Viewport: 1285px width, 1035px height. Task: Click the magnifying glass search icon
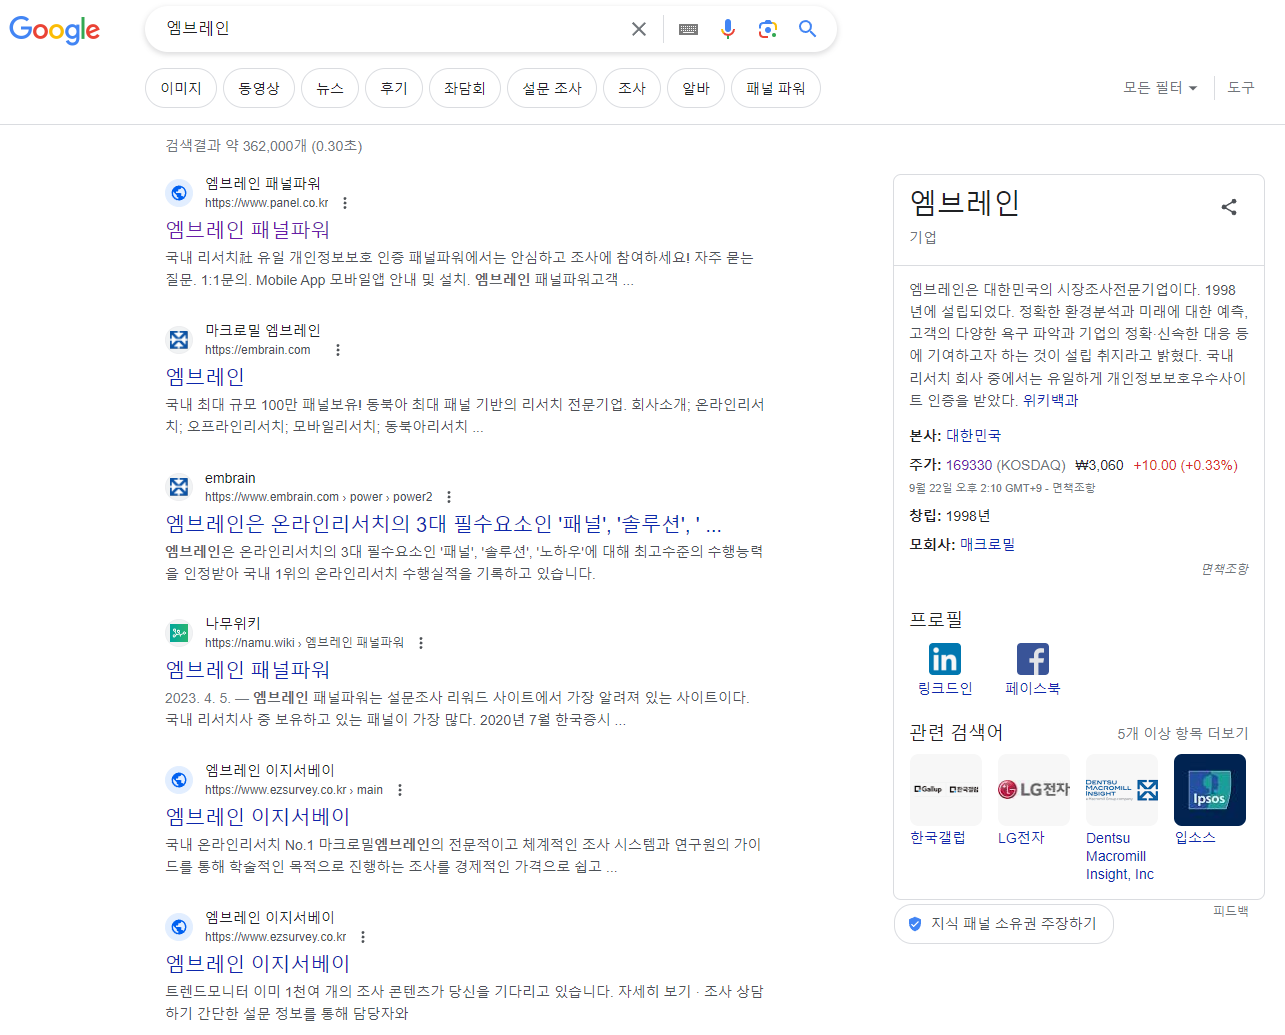point(808,29)
